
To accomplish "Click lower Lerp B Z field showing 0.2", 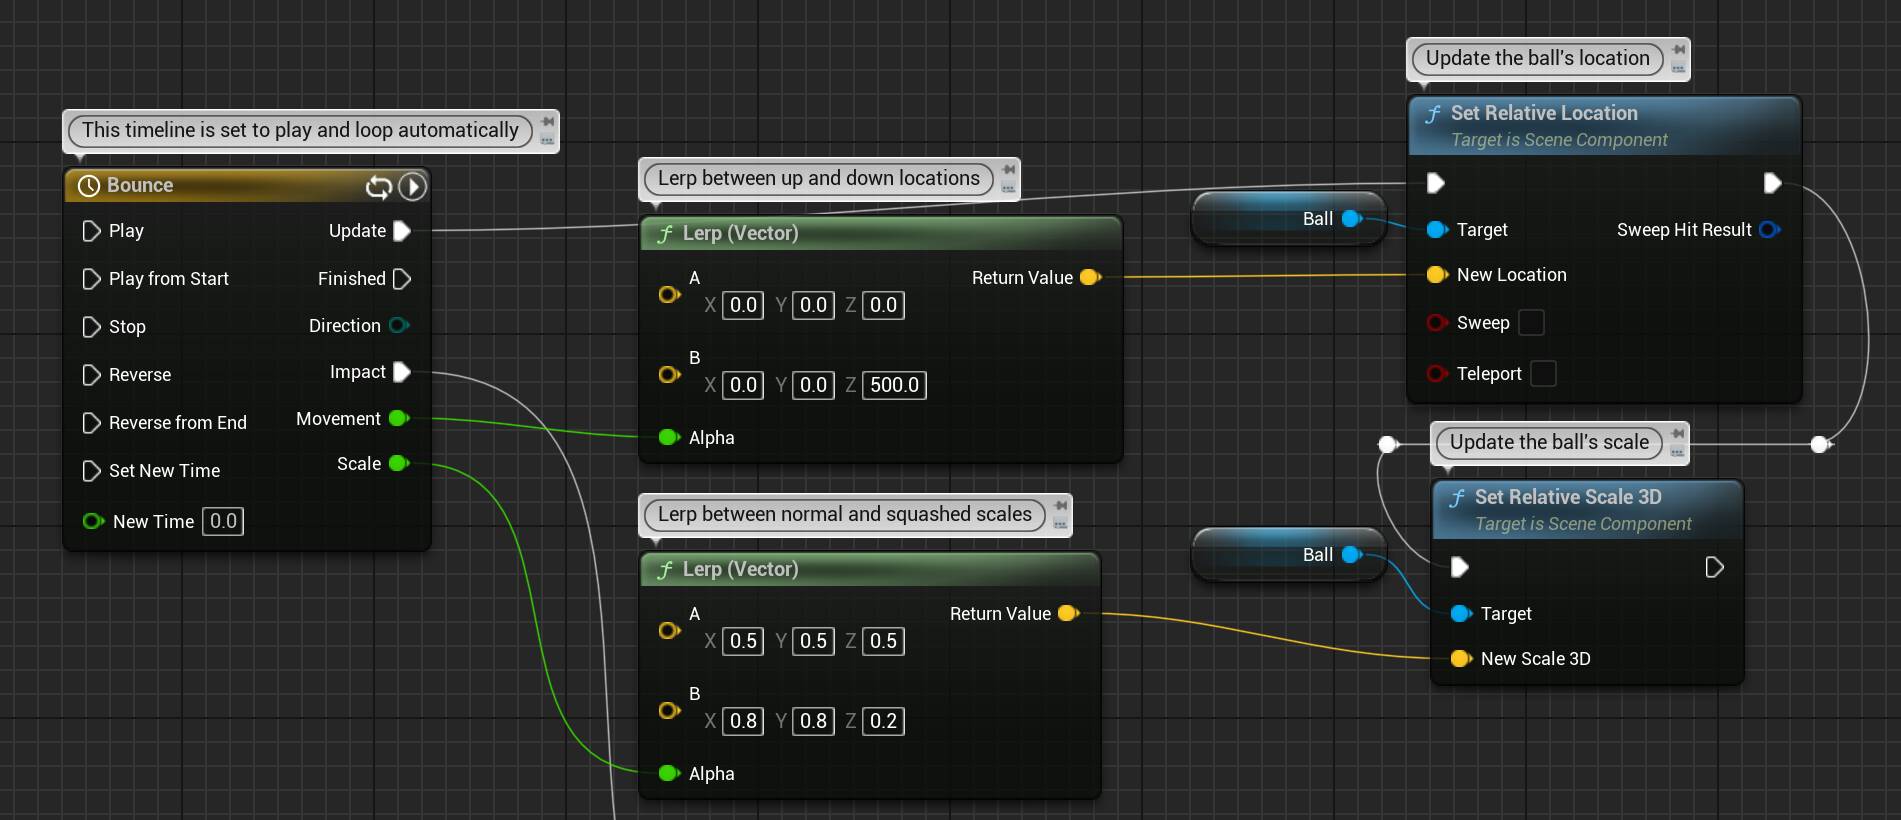I will (883, 721).
